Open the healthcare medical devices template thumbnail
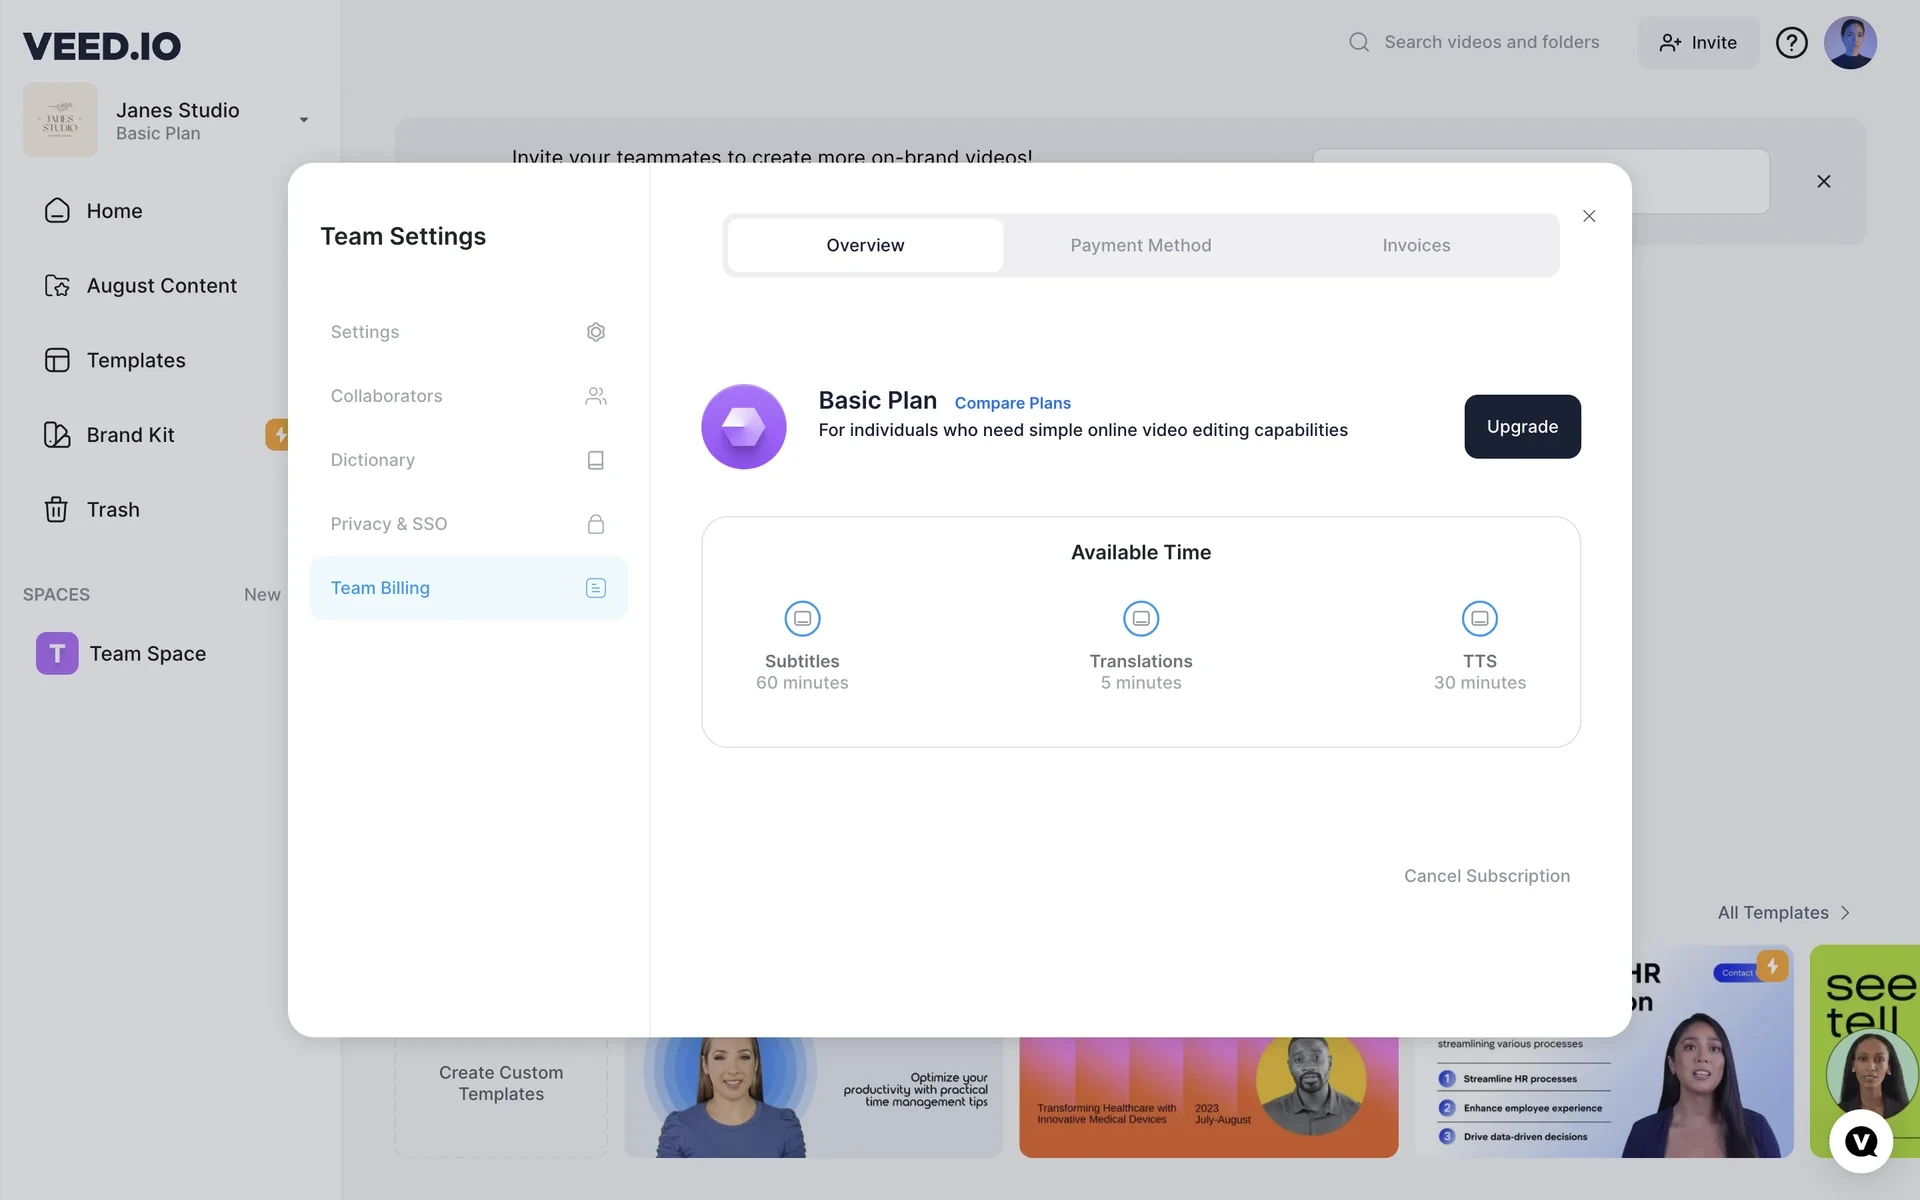This screenshot has height=1200, width=1920. 1208,1097
